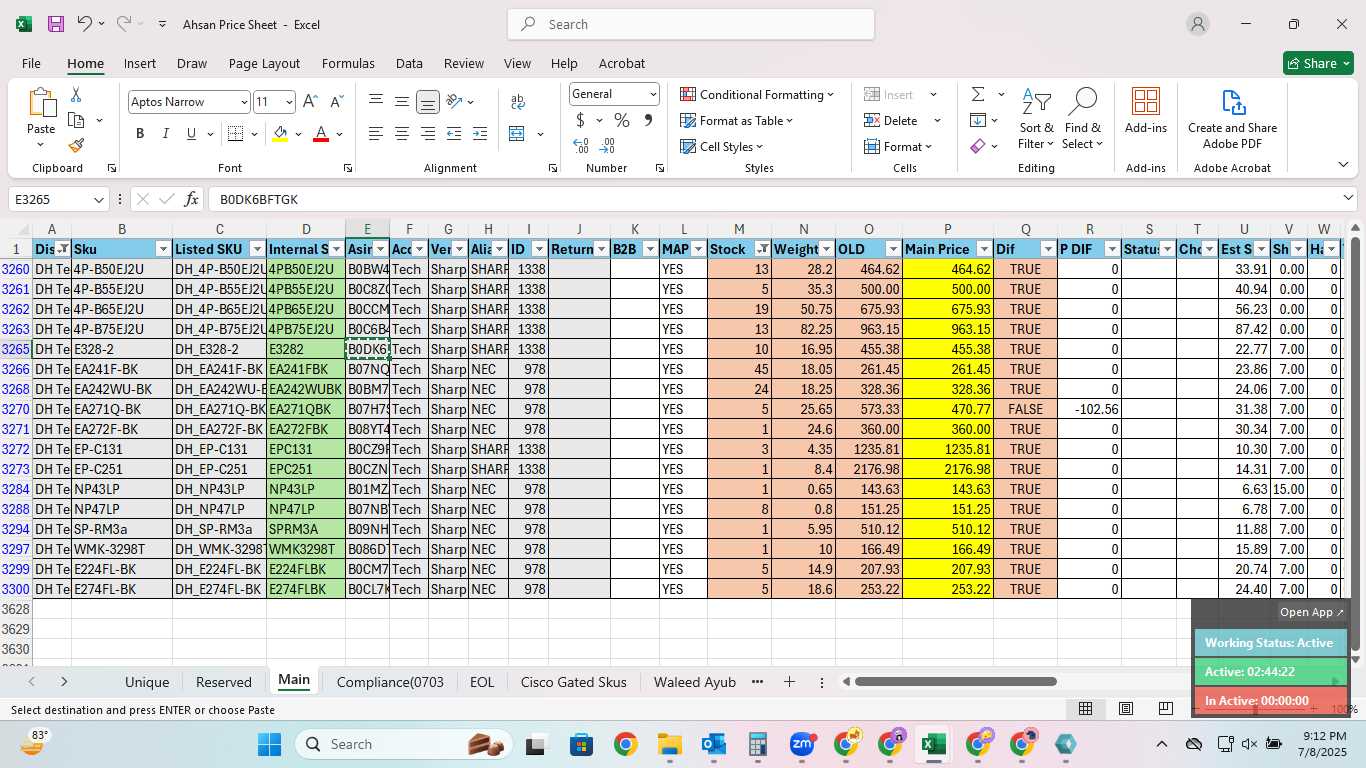Select Center horizontal alignment
The height and width of the screenshot is (768, 1366).
point(401,134)
